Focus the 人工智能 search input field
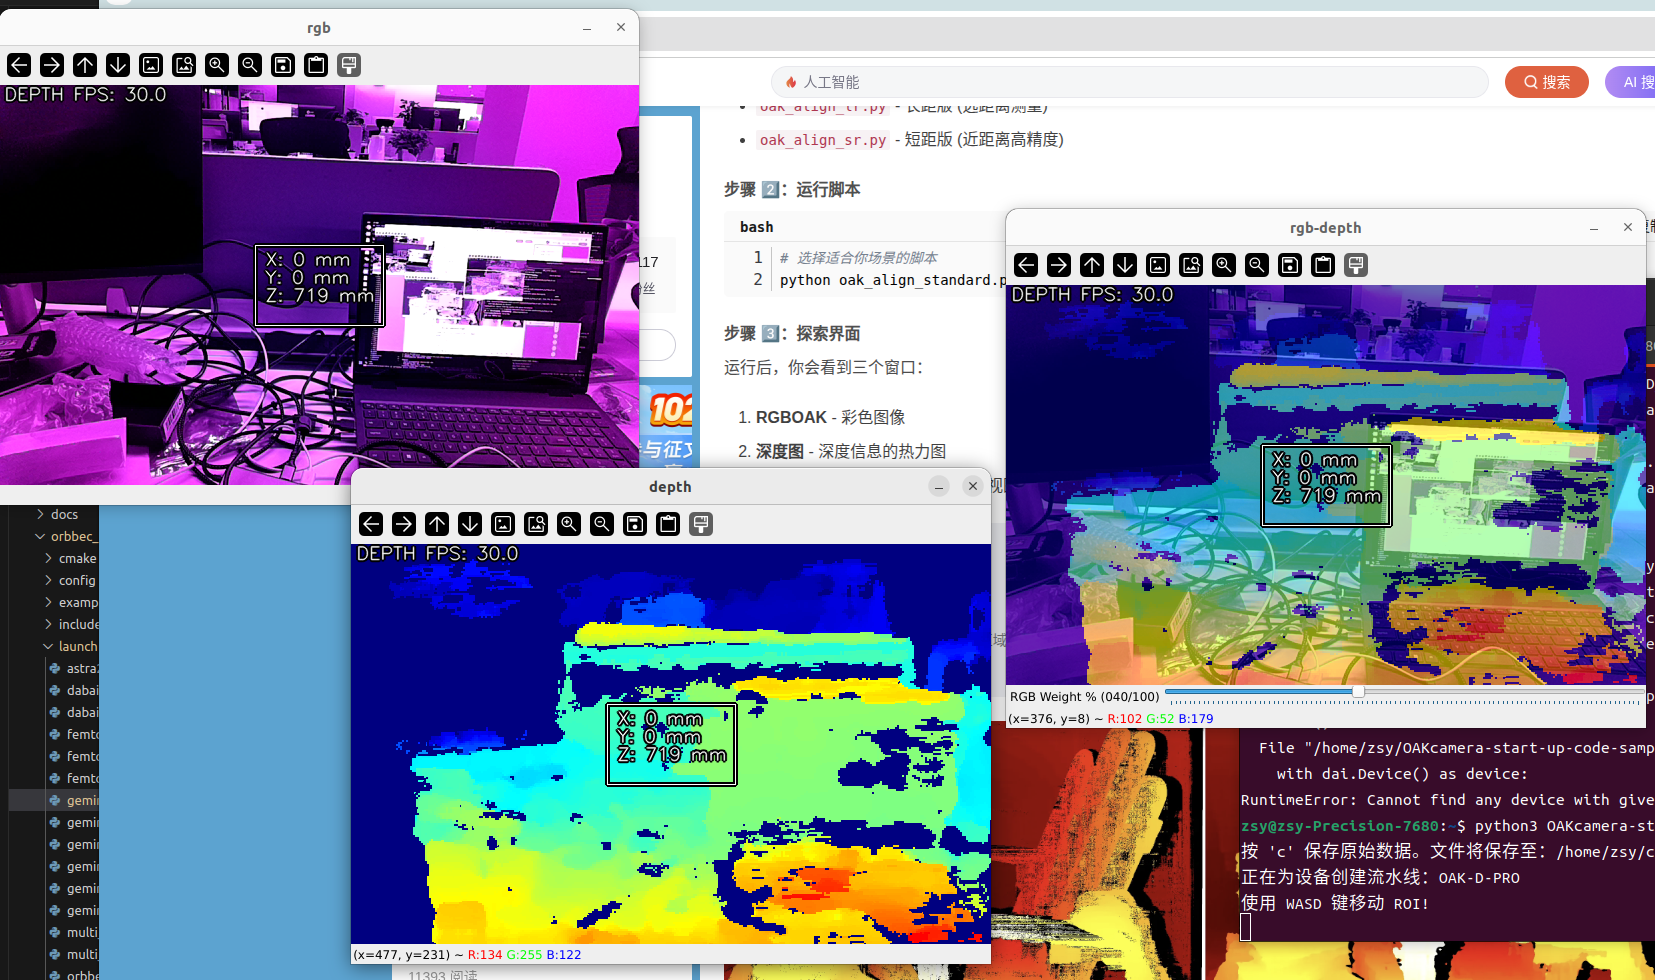The width and height of the screenshot is (1655, 980). pyautogui.click(x=1130, y=82)
